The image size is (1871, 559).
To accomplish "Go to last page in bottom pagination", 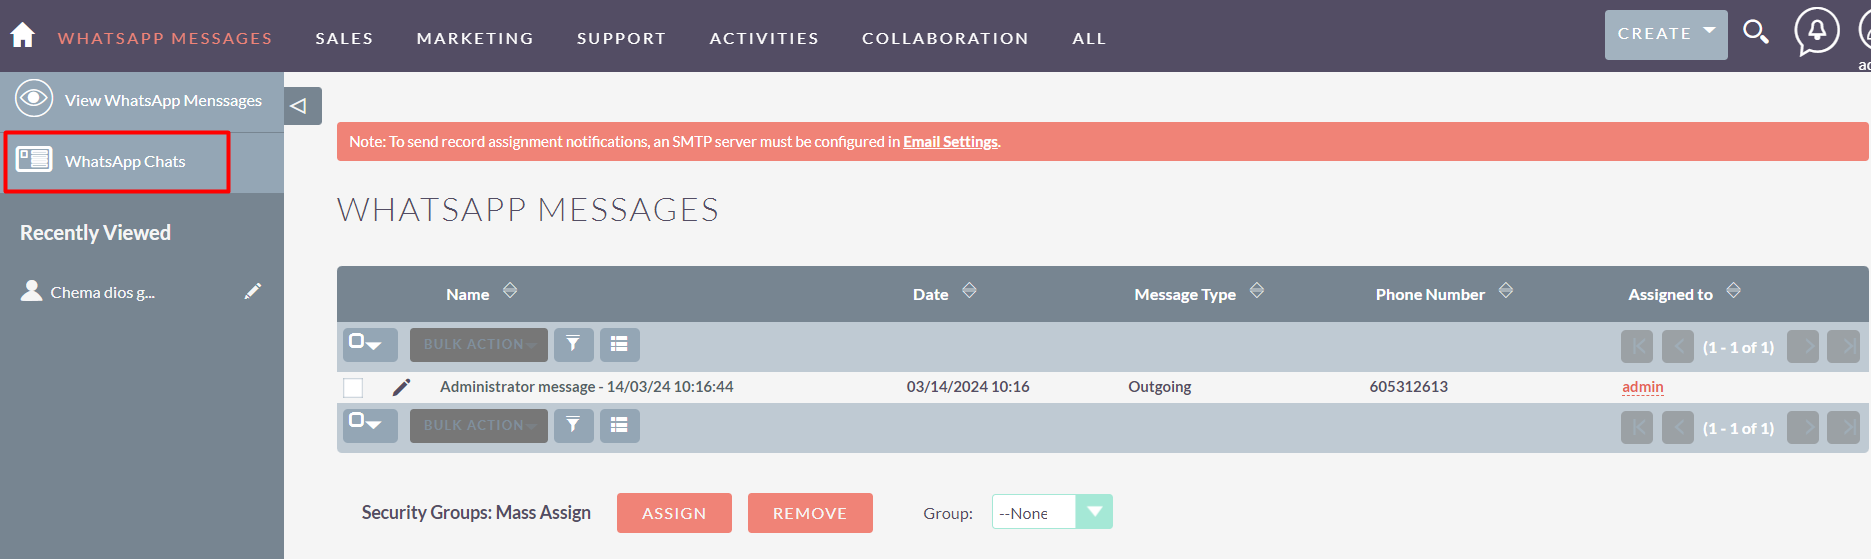I will (1843, 428).
